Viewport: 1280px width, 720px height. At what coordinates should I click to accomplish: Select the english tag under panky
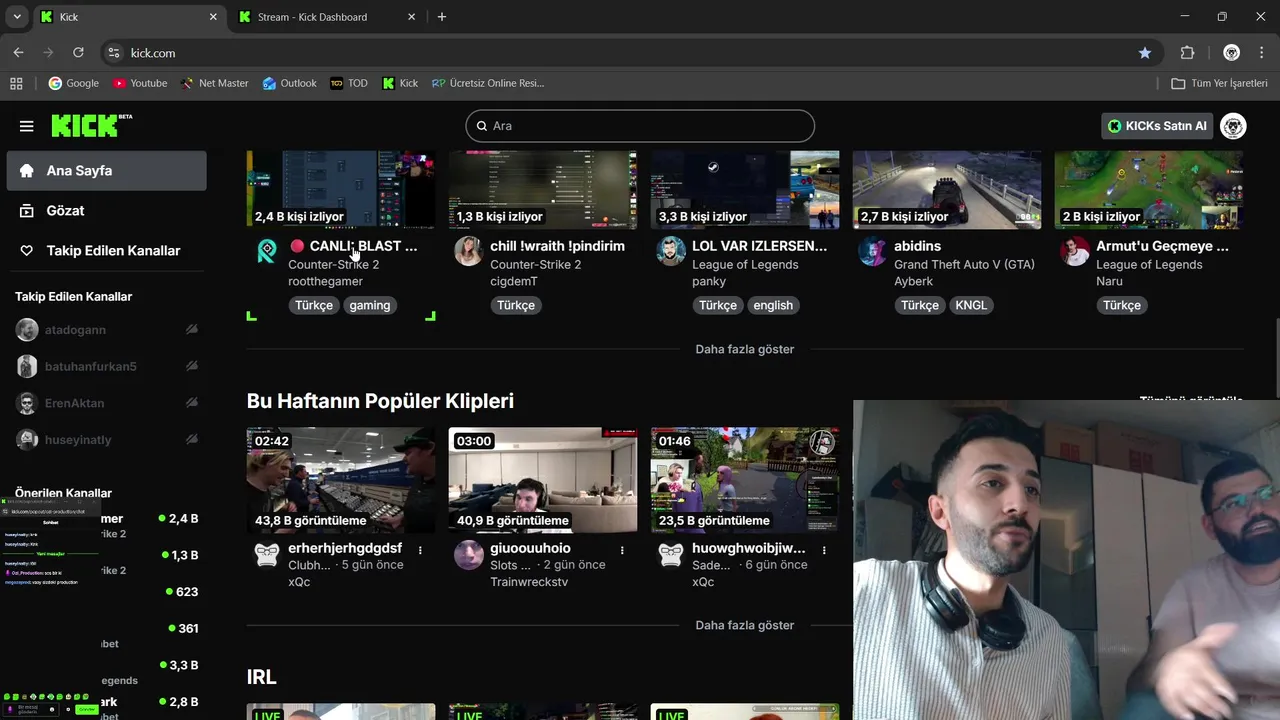coord(773,305)
